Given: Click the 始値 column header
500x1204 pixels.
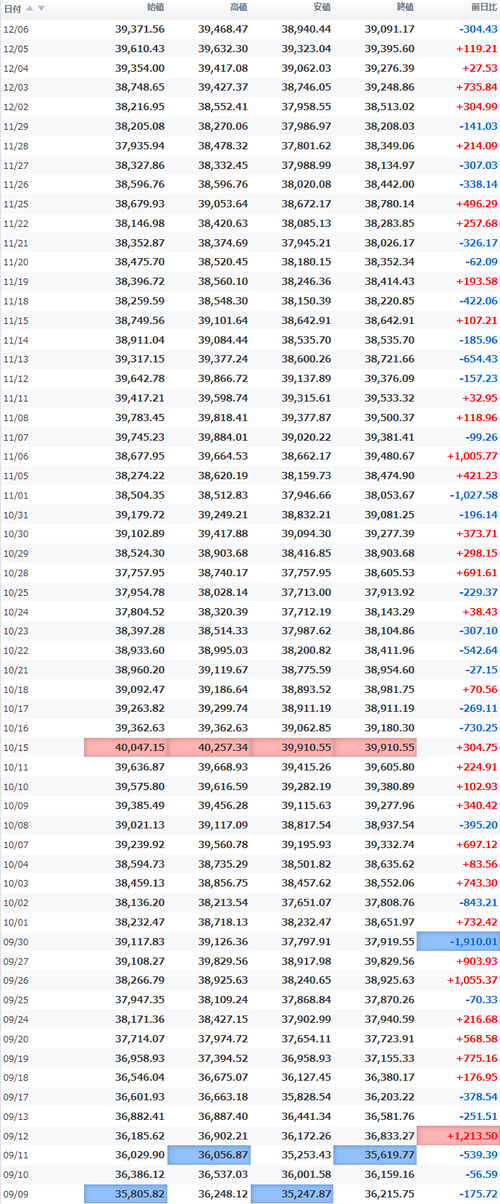Looking at the screenshot, I should click(x=155, y=8).
